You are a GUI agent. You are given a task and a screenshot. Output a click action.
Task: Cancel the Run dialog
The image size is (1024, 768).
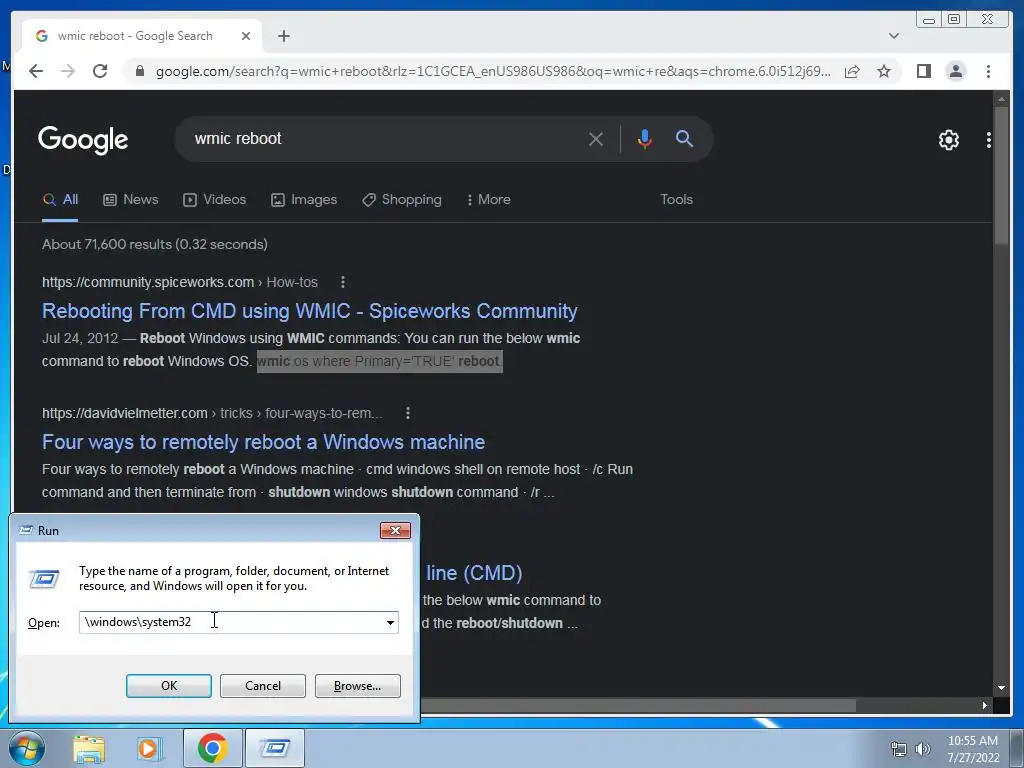263,686
